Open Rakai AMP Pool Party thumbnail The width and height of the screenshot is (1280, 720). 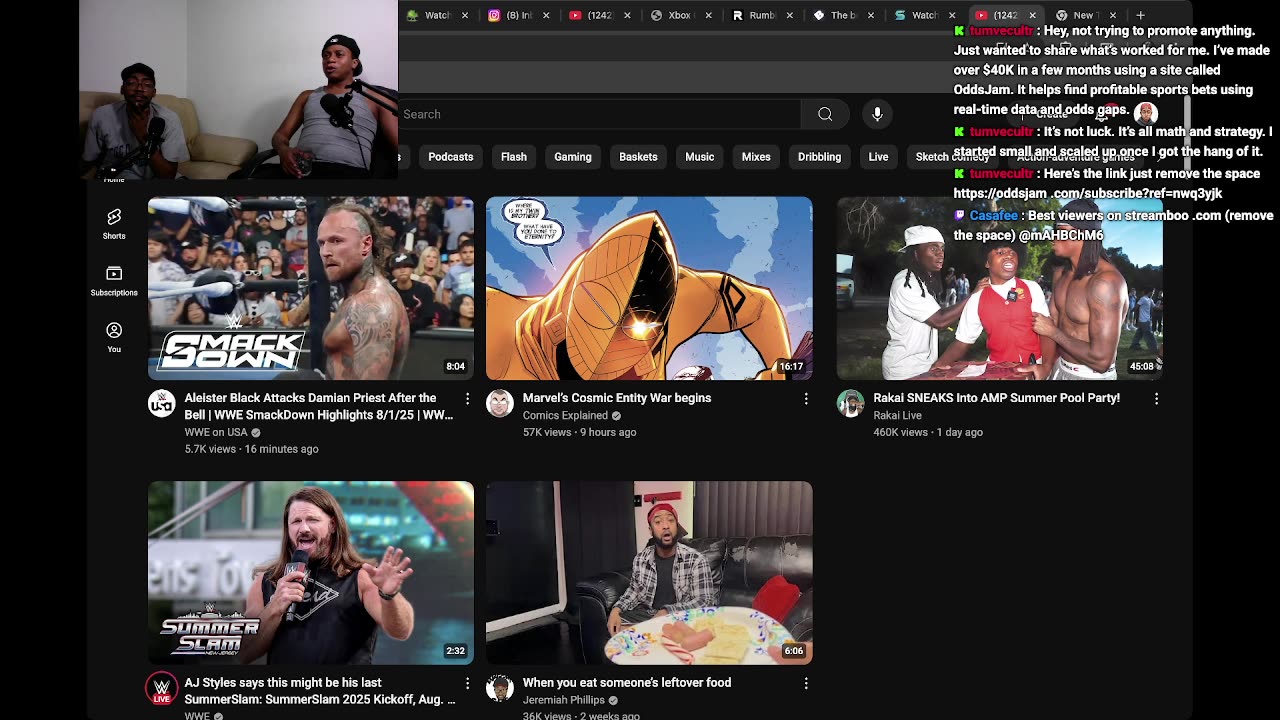pos(999,289)
